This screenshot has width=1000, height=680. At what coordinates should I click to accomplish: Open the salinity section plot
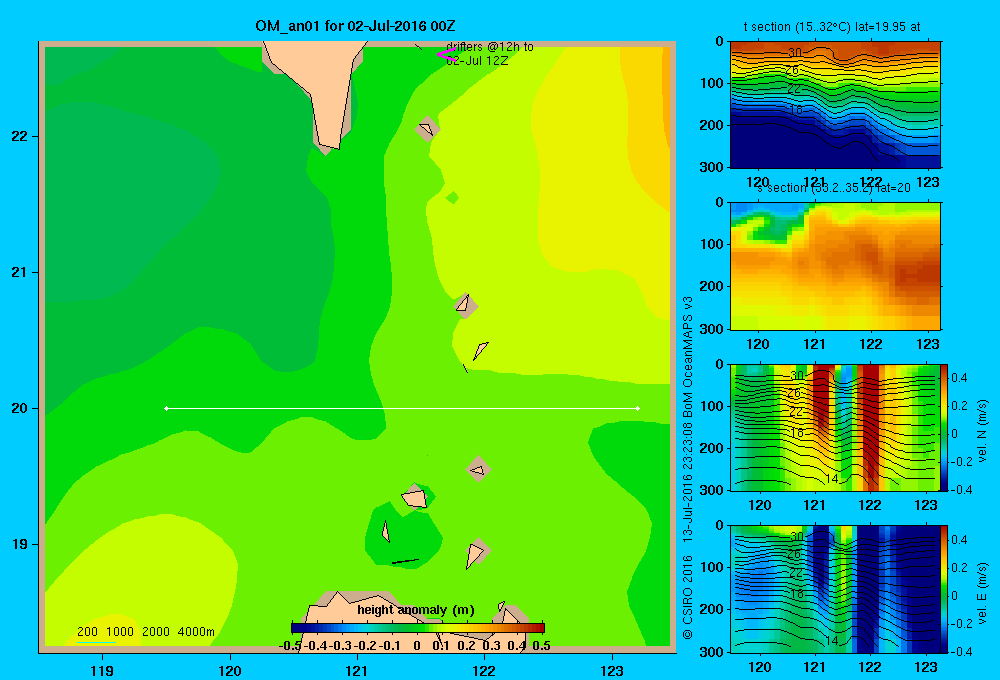point(835,266)
